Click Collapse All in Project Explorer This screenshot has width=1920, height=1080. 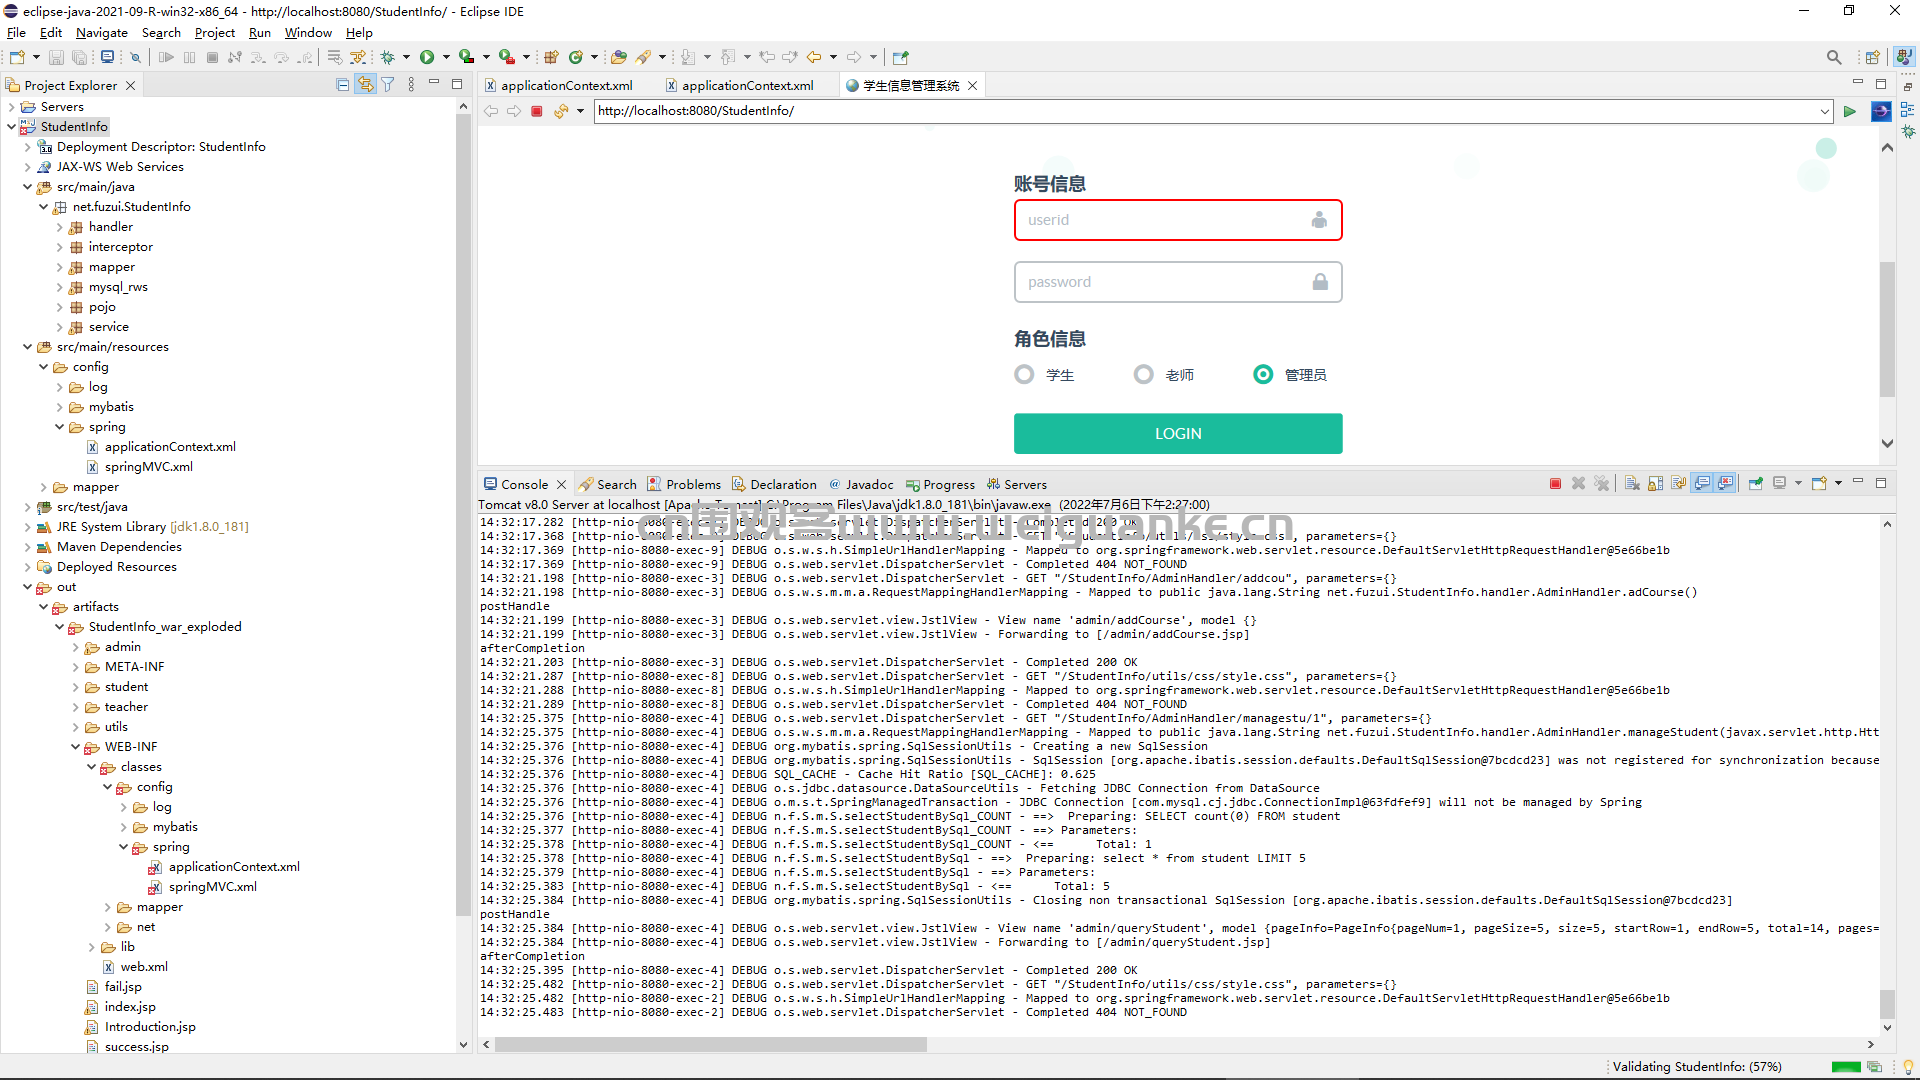[x=343, y=85]
